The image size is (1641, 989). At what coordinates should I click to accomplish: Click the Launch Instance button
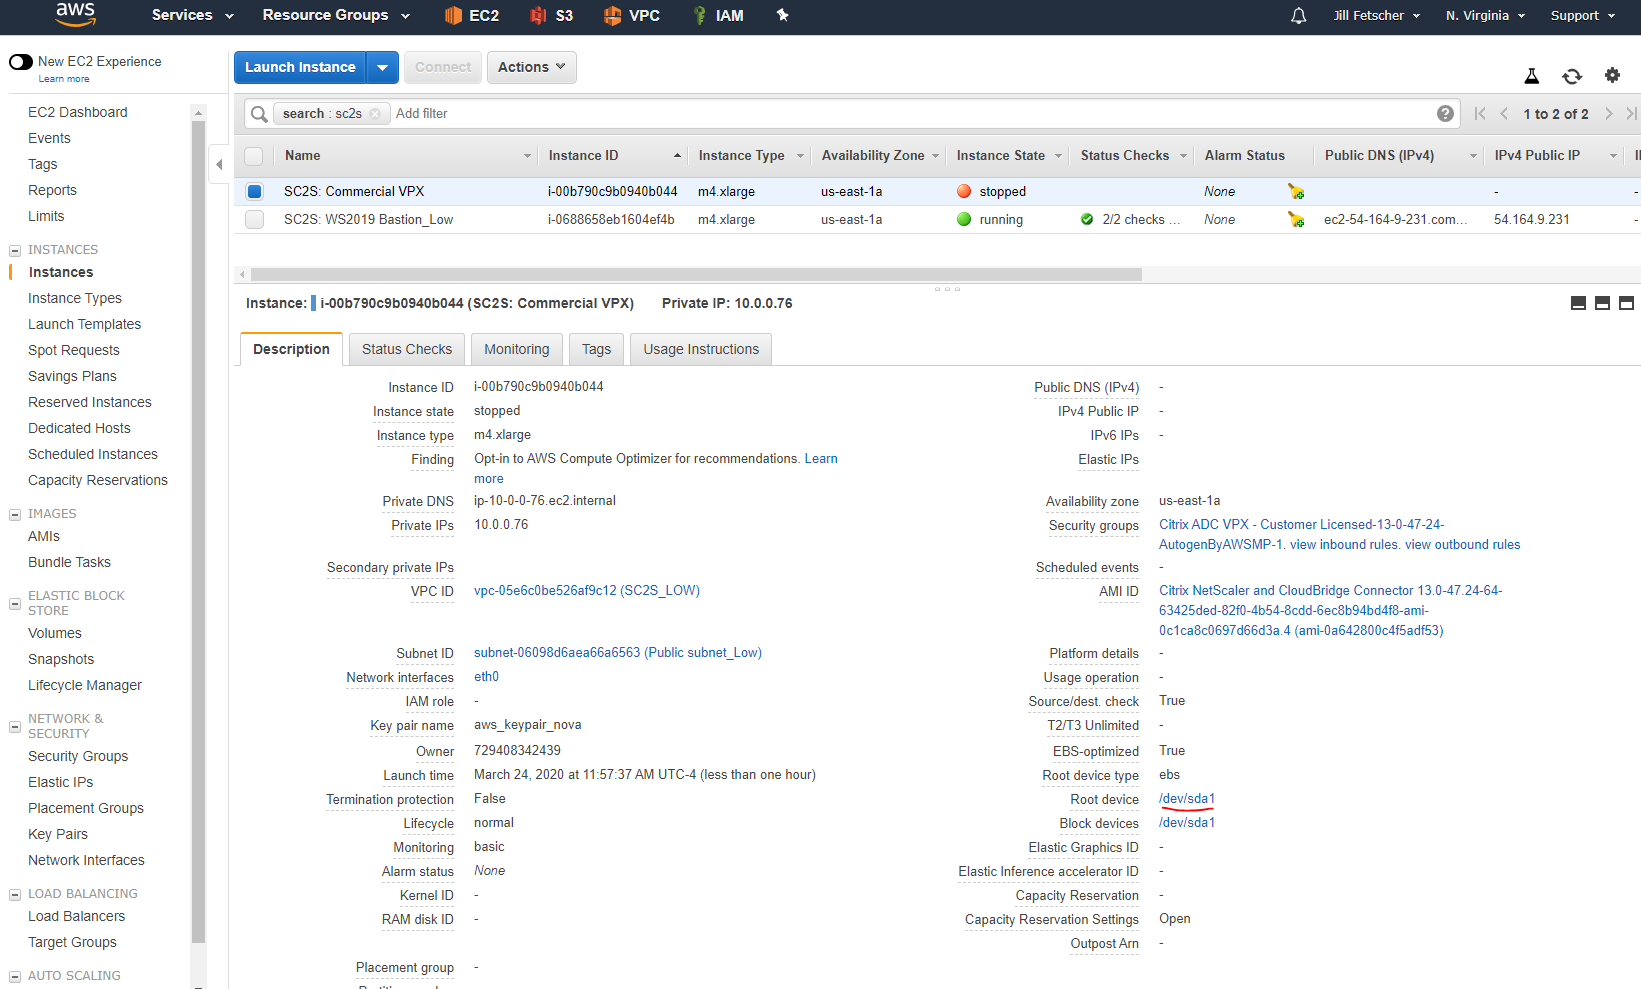point(300,67)
